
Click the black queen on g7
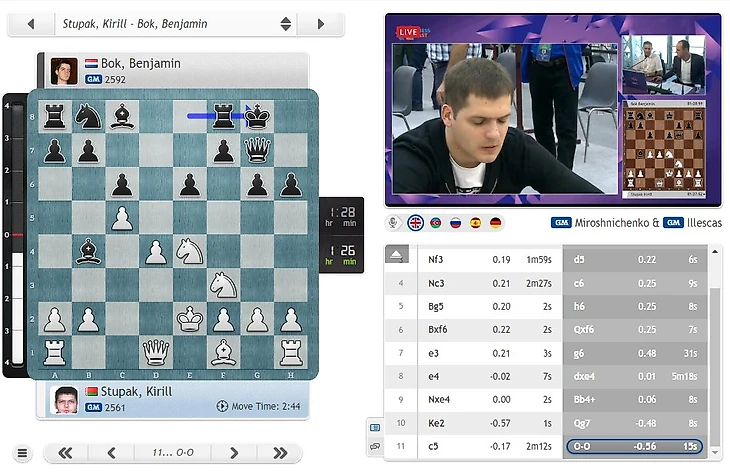257,150
